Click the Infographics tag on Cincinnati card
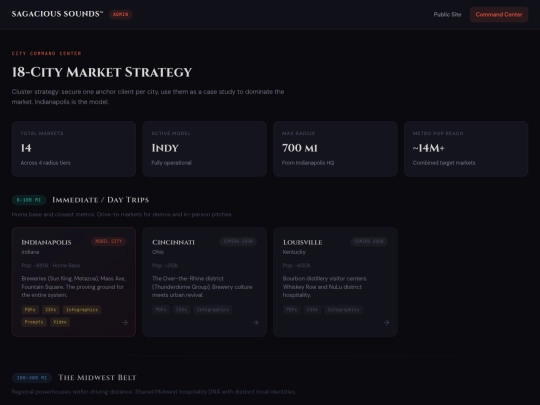Screen dimensions: 540x405 coord(212,310)
